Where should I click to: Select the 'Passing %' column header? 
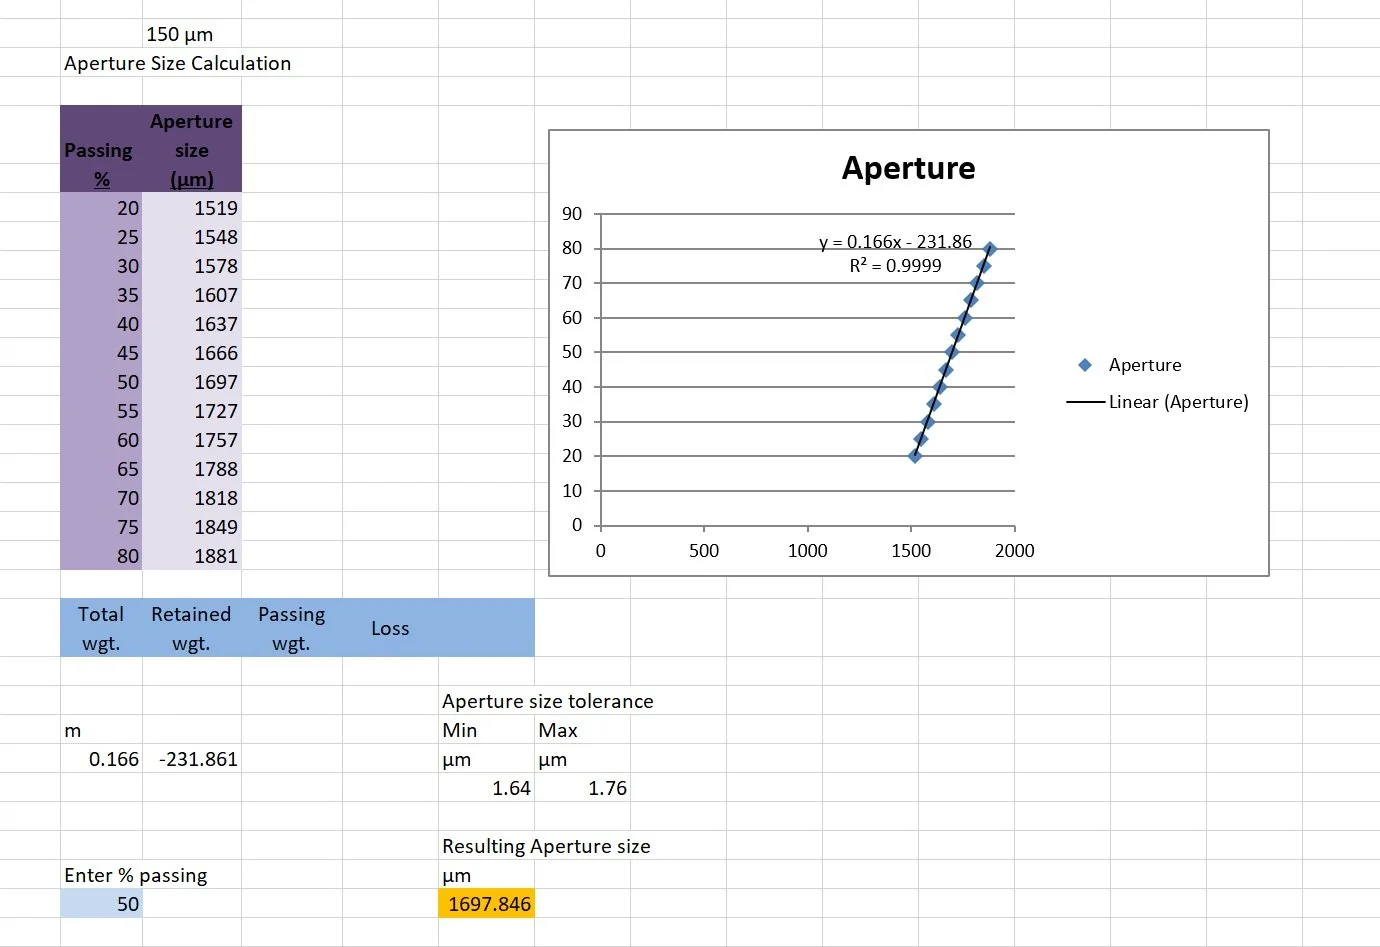point(101,149)
